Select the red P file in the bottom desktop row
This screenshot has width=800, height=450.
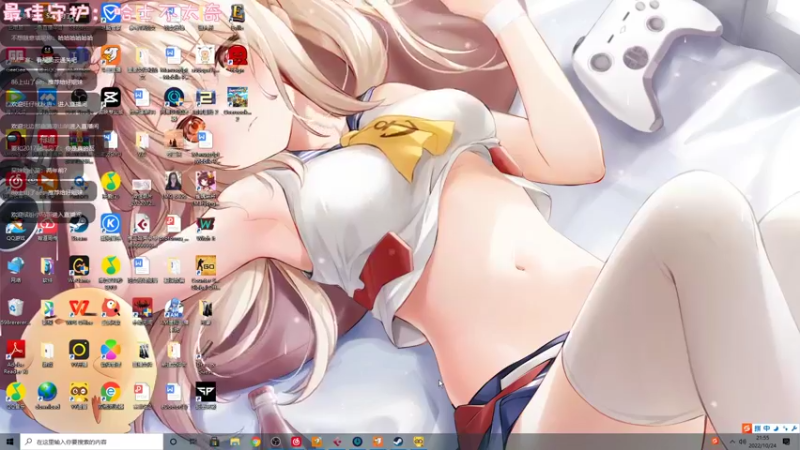(142, 392)
